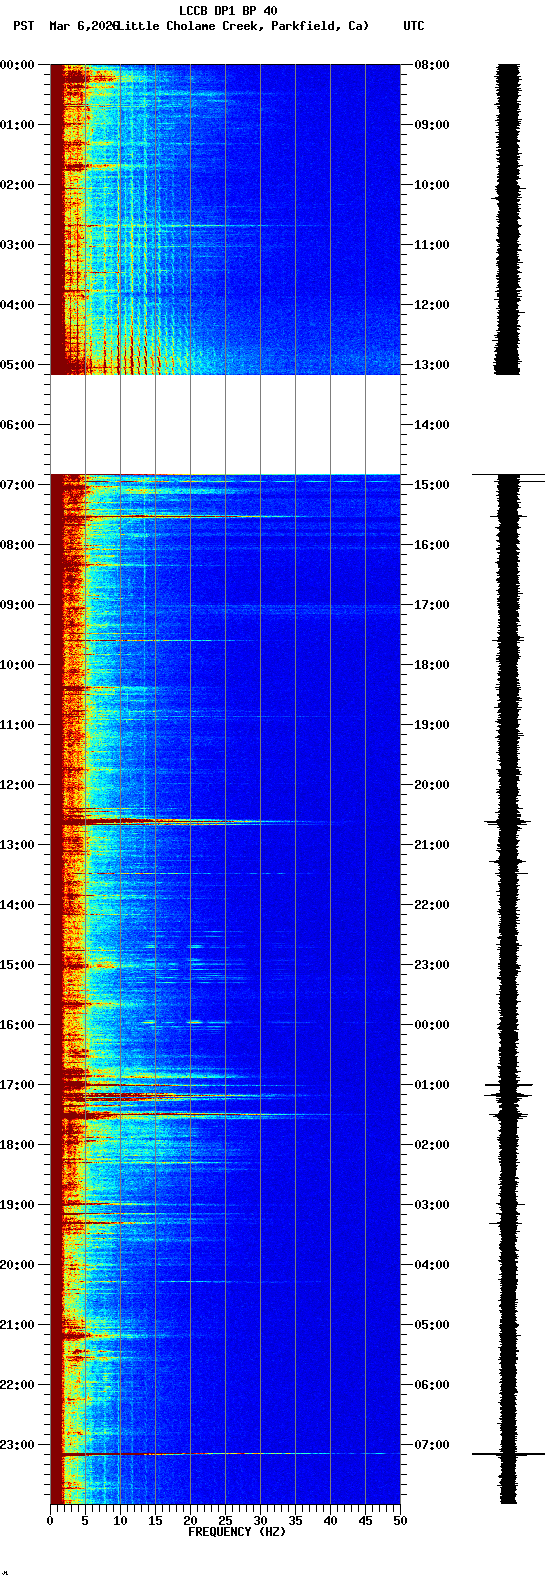The width and height of the screenshot is (552, 1584).
Task: Click the frequency axis tick label 30
Action: point(260,1521)
